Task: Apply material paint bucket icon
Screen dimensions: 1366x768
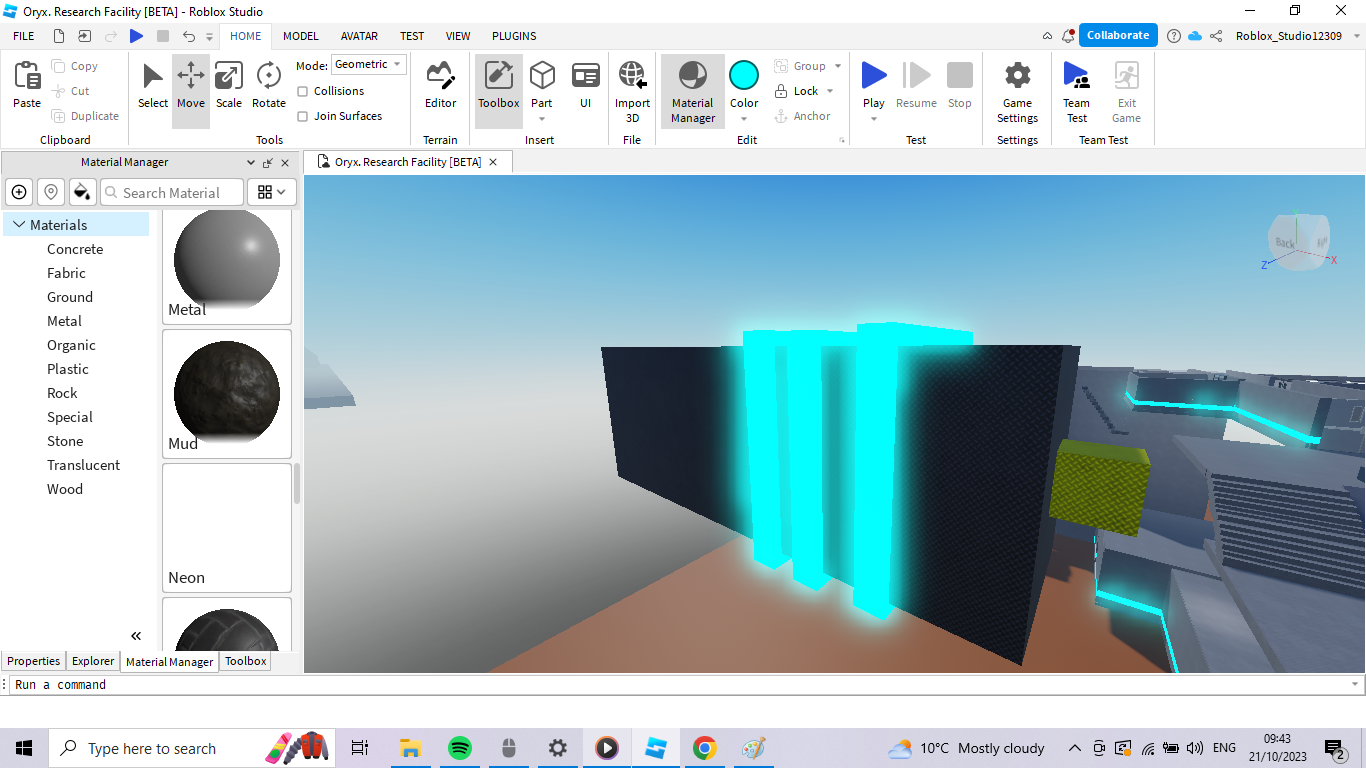Action: tap(83, 192)
